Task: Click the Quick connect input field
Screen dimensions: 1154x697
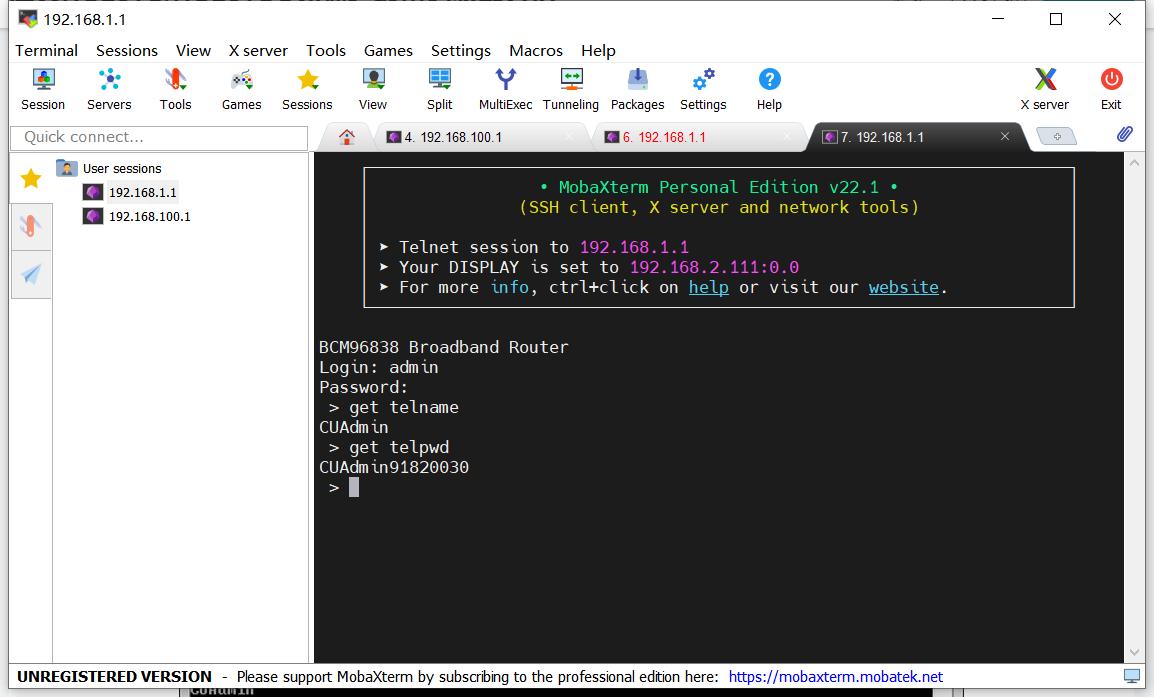Action: (x=159, y=137)
